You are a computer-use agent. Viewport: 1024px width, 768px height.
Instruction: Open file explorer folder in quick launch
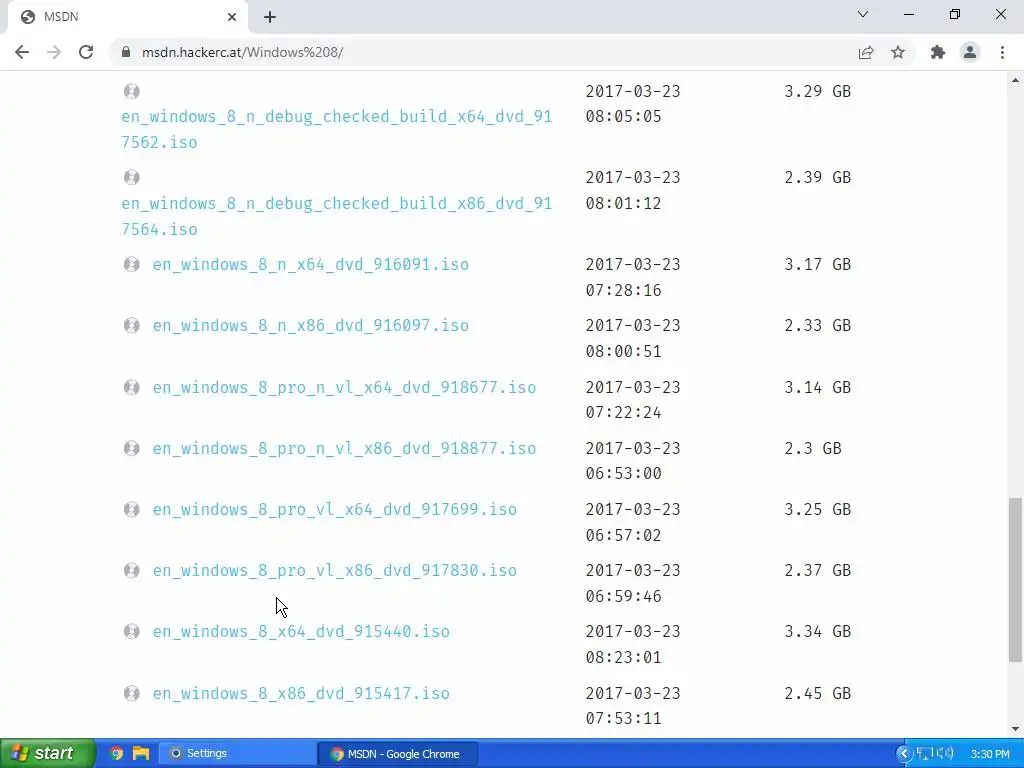point(140,754)
